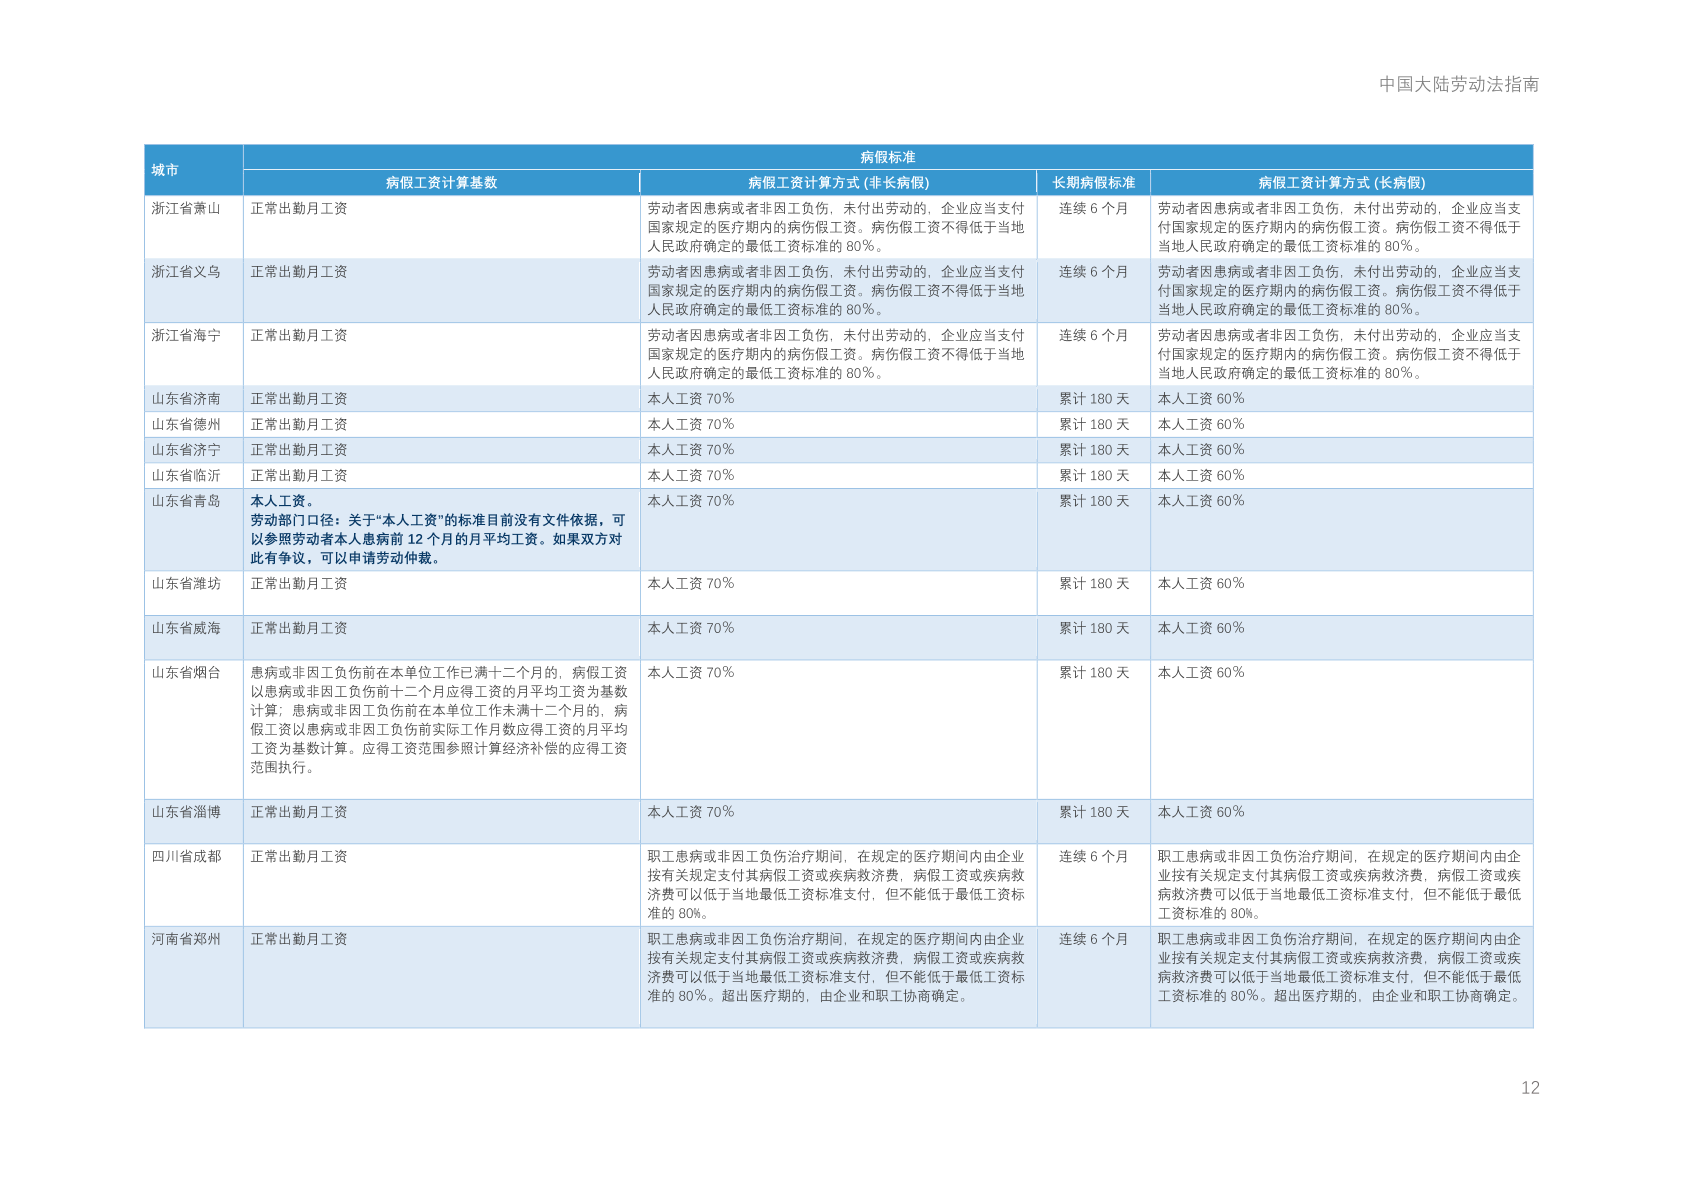The height and width of the screenshot is (1191, 1684).
Task: Click the 长期病假标准 column header
Action: click(x=1093, y=183)
